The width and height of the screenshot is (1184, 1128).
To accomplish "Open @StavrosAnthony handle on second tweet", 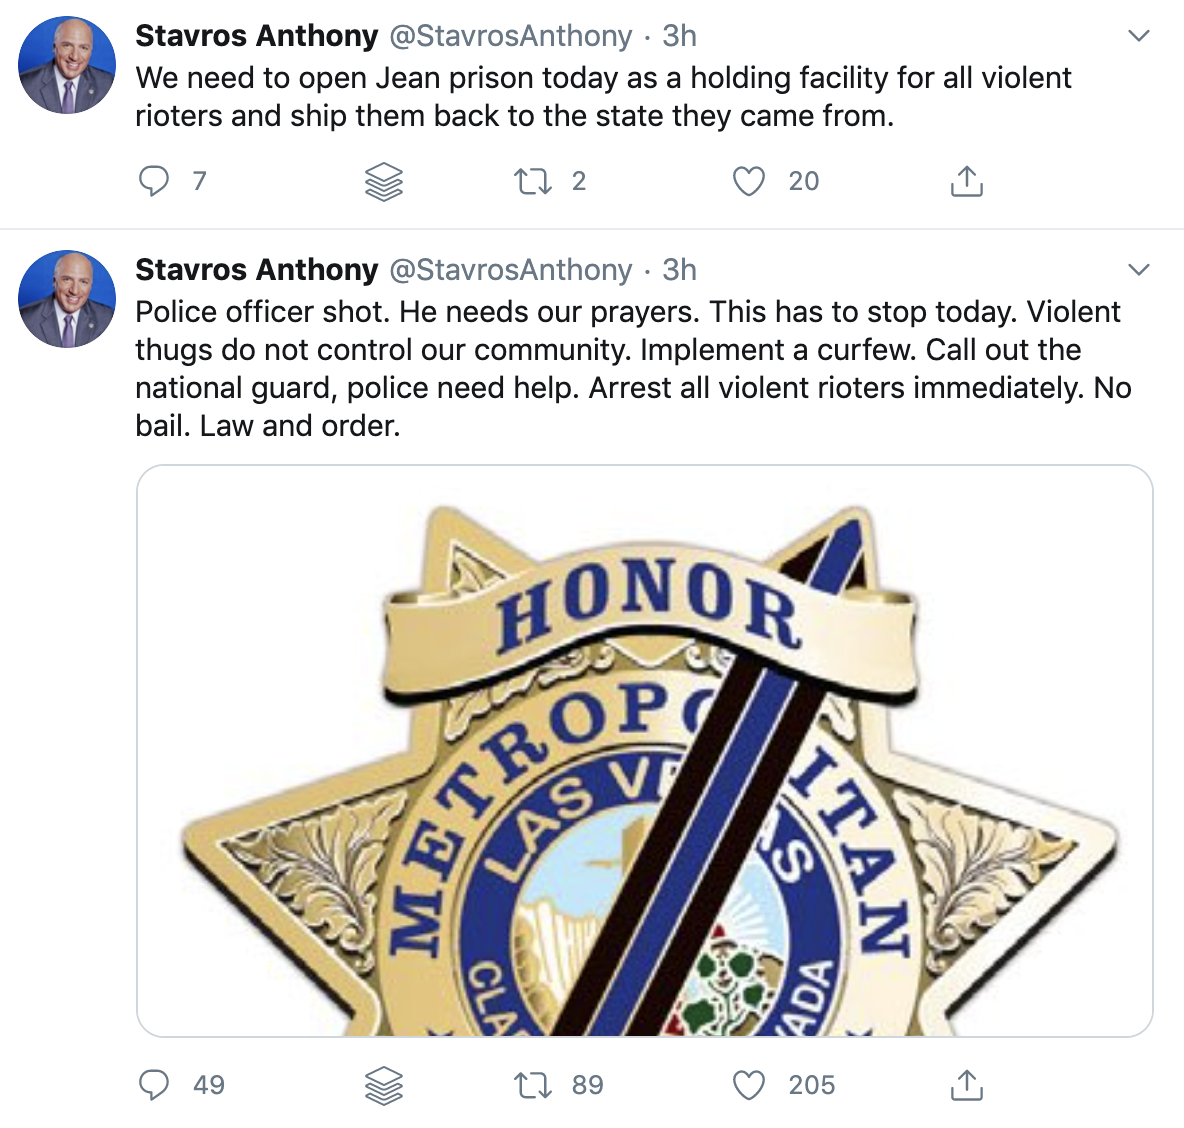I will click(x=510, y=270).
